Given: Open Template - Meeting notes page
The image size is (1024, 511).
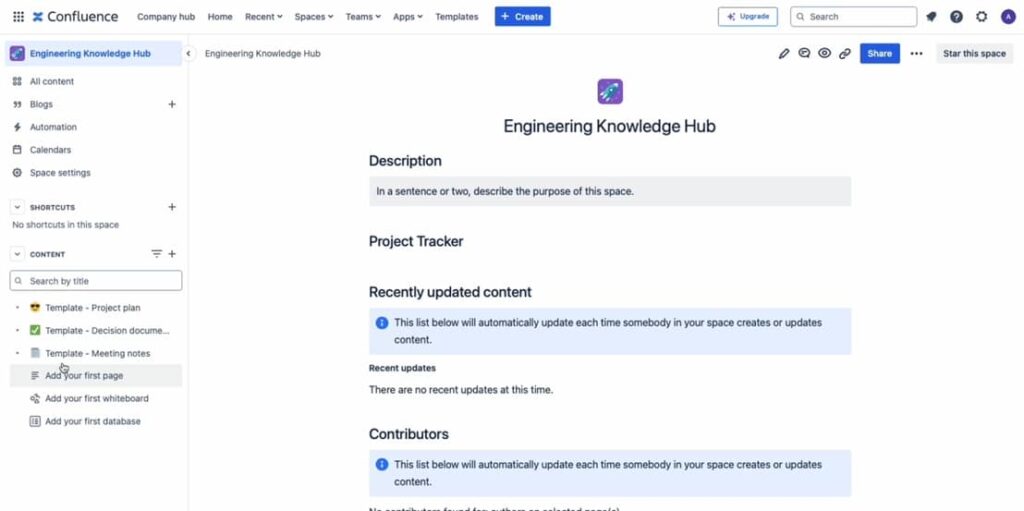Looking at the screenshot, I should pyautogui.click(x=97, y=354).
